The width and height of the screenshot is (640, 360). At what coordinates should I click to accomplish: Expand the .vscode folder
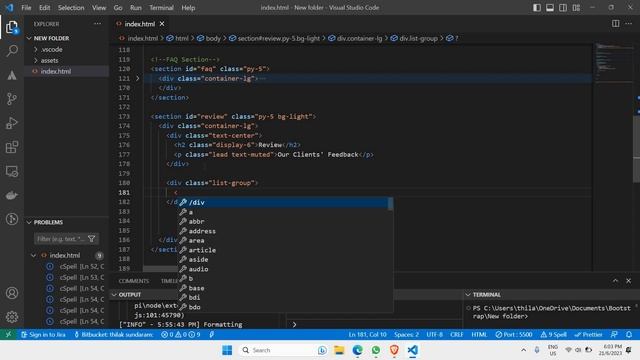[51, 49]
